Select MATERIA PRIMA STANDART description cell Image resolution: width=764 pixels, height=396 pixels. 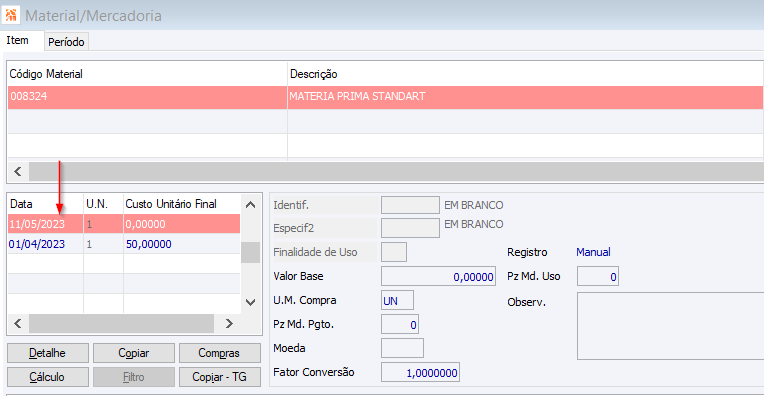click(x=525, y=96)
